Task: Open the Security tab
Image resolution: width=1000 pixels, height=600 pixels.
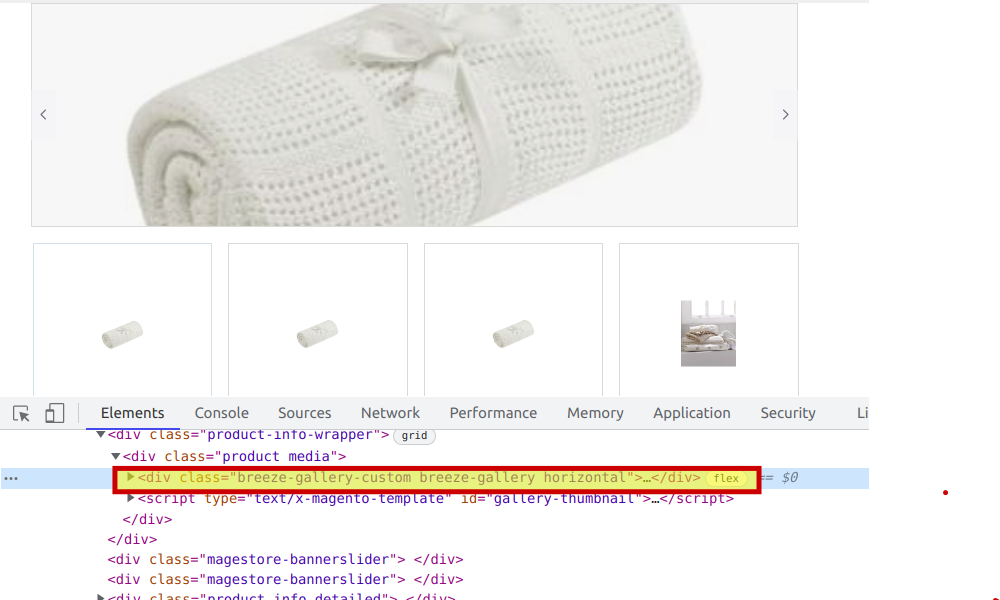Action: (x=788, y=413)
